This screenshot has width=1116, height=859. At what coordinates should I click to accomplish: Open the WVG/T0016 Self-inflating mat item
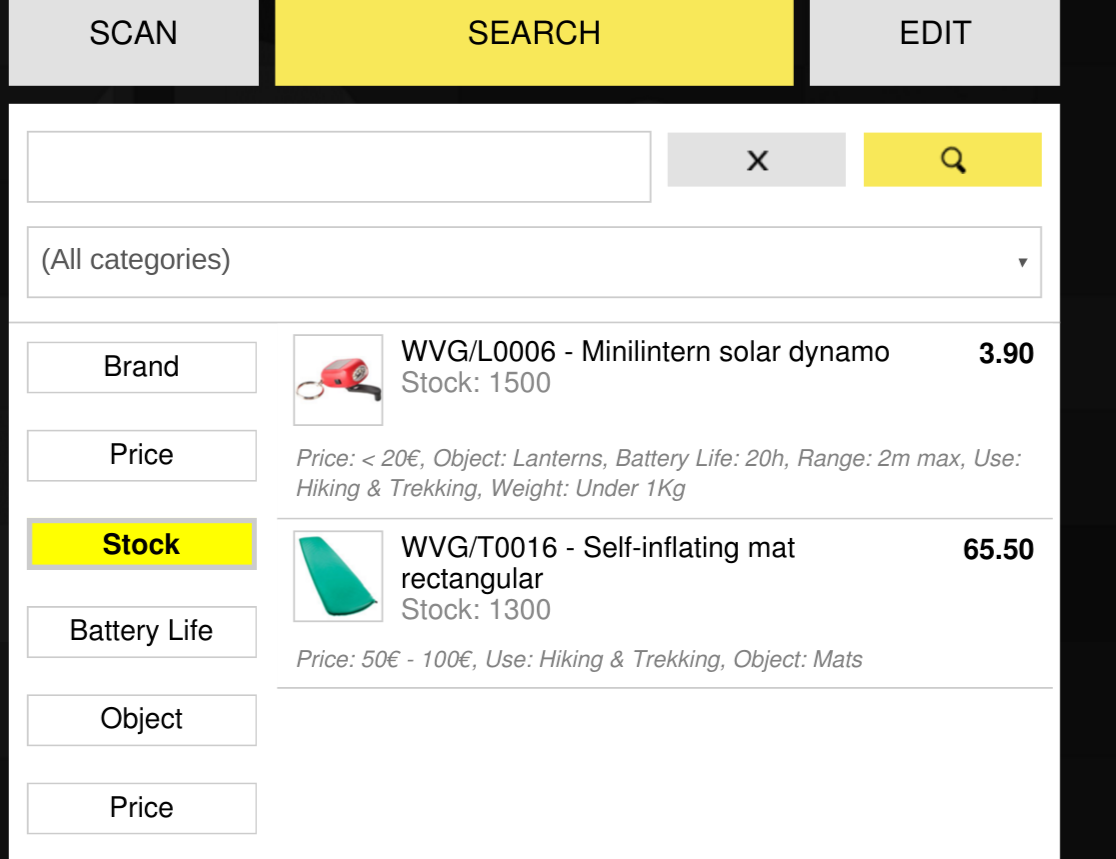(x=597, y=548)
